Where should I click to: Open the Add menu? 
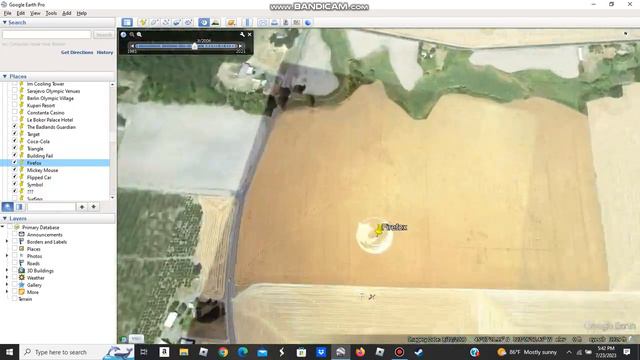pyautogui.click(x=67, y=13)
